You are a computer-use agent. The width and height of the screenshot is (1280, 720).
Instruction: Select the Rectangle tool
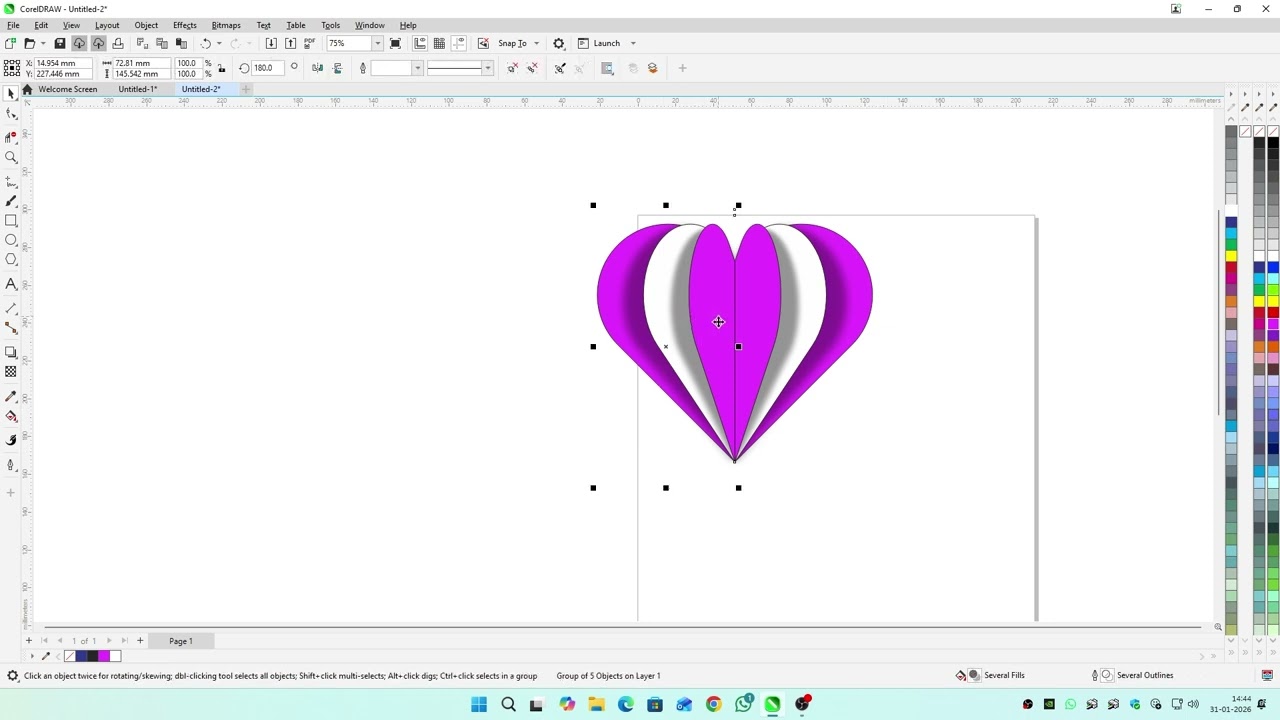[11, 220]
